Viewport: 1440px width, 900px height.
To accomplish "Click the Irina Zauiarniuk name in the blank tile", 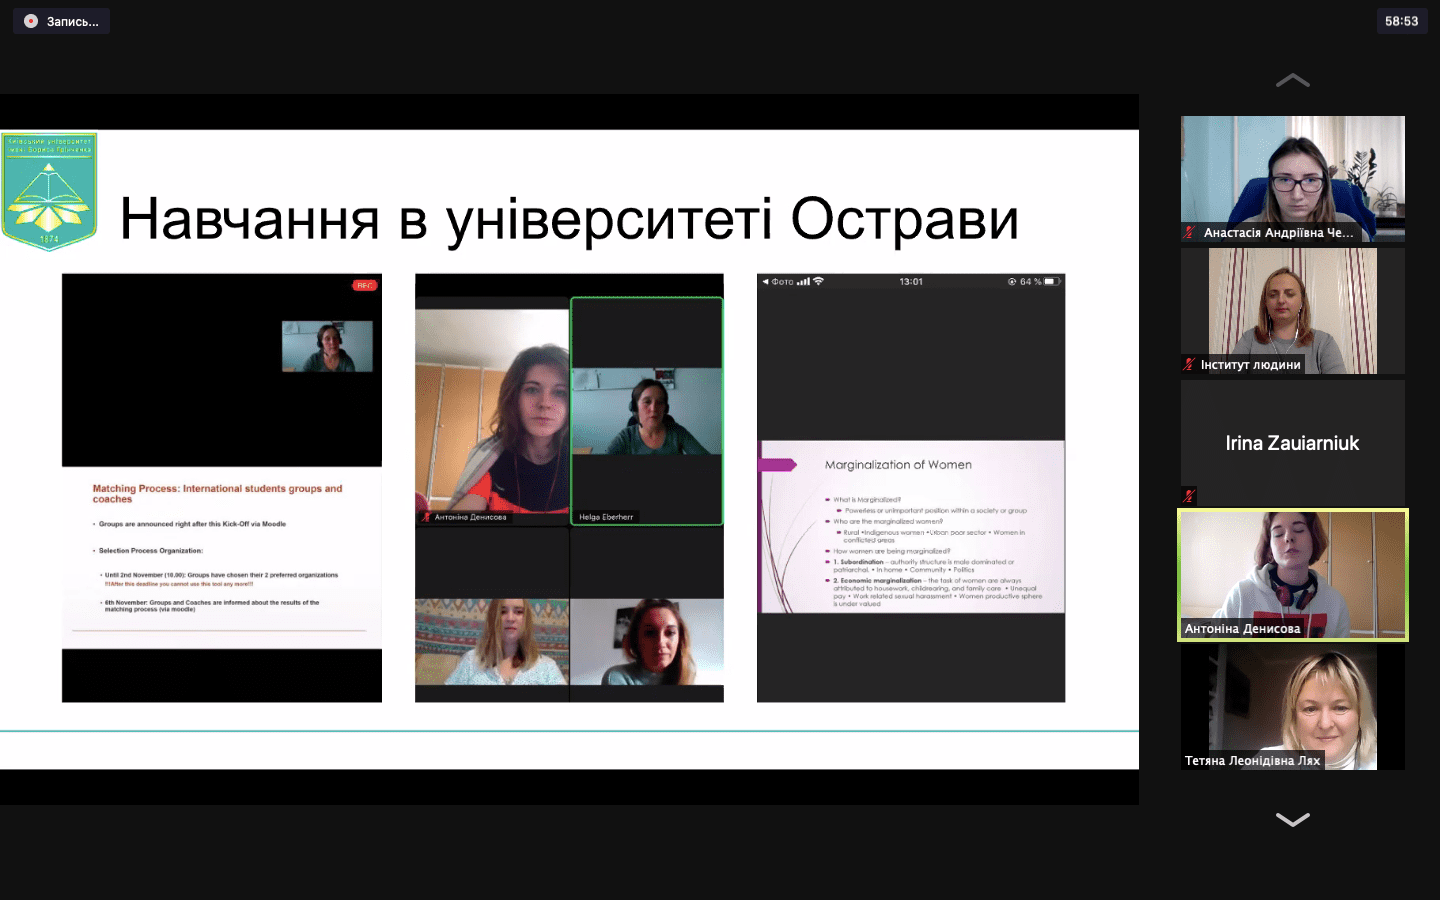I will [x=1292, y=443].
